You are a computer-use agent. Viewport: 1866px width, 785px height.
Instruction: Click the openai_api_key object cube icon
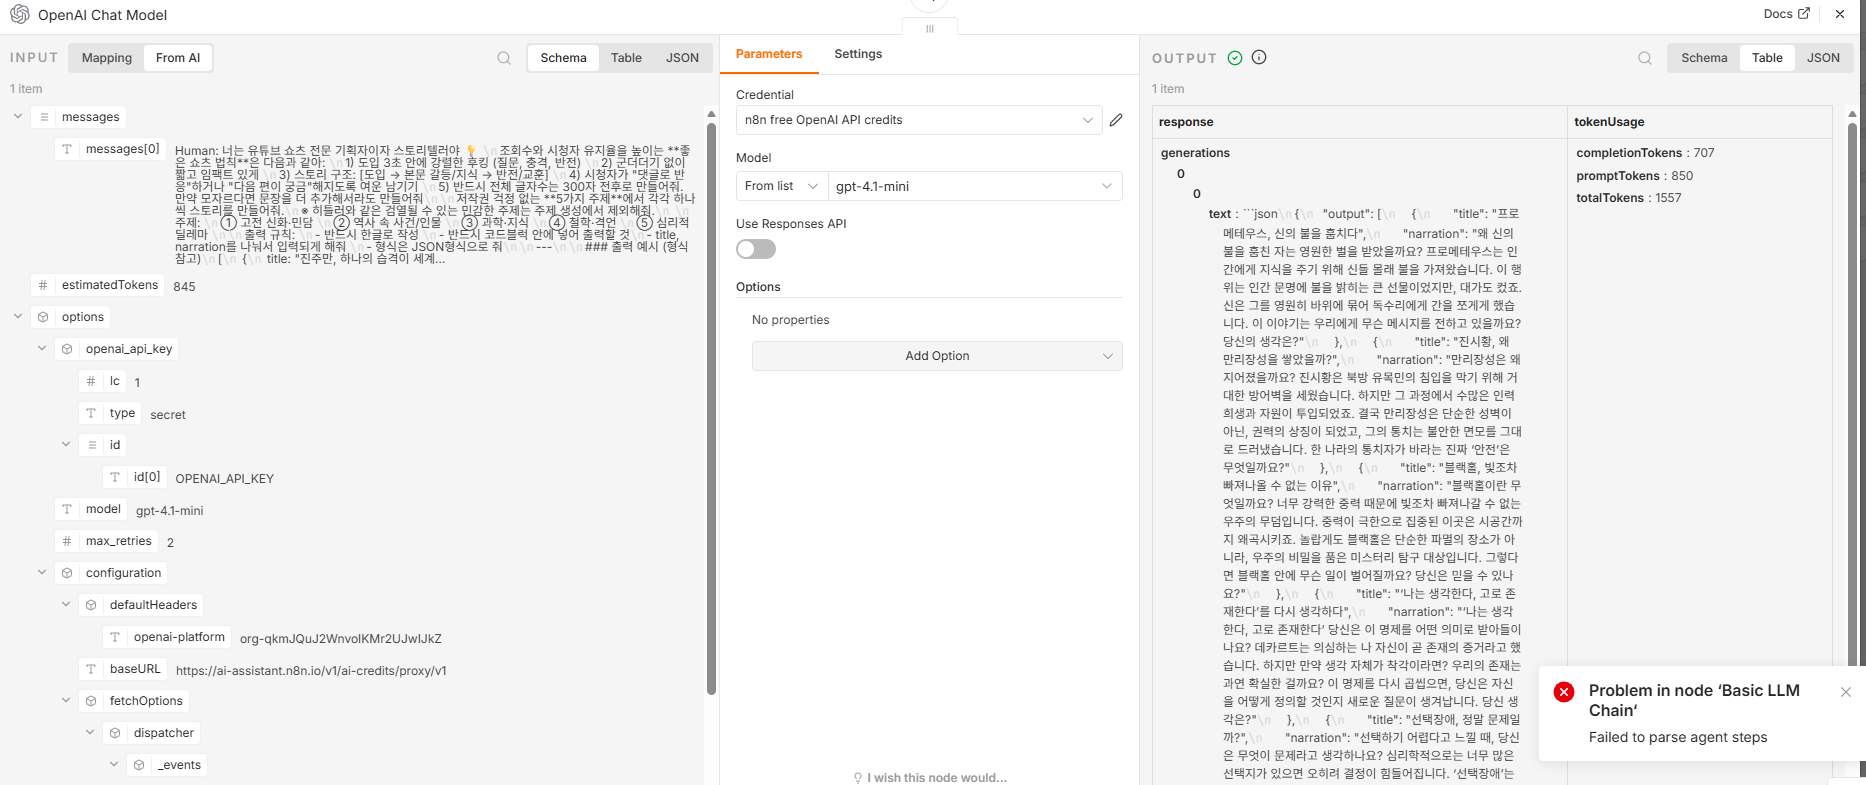coord(67,349)
